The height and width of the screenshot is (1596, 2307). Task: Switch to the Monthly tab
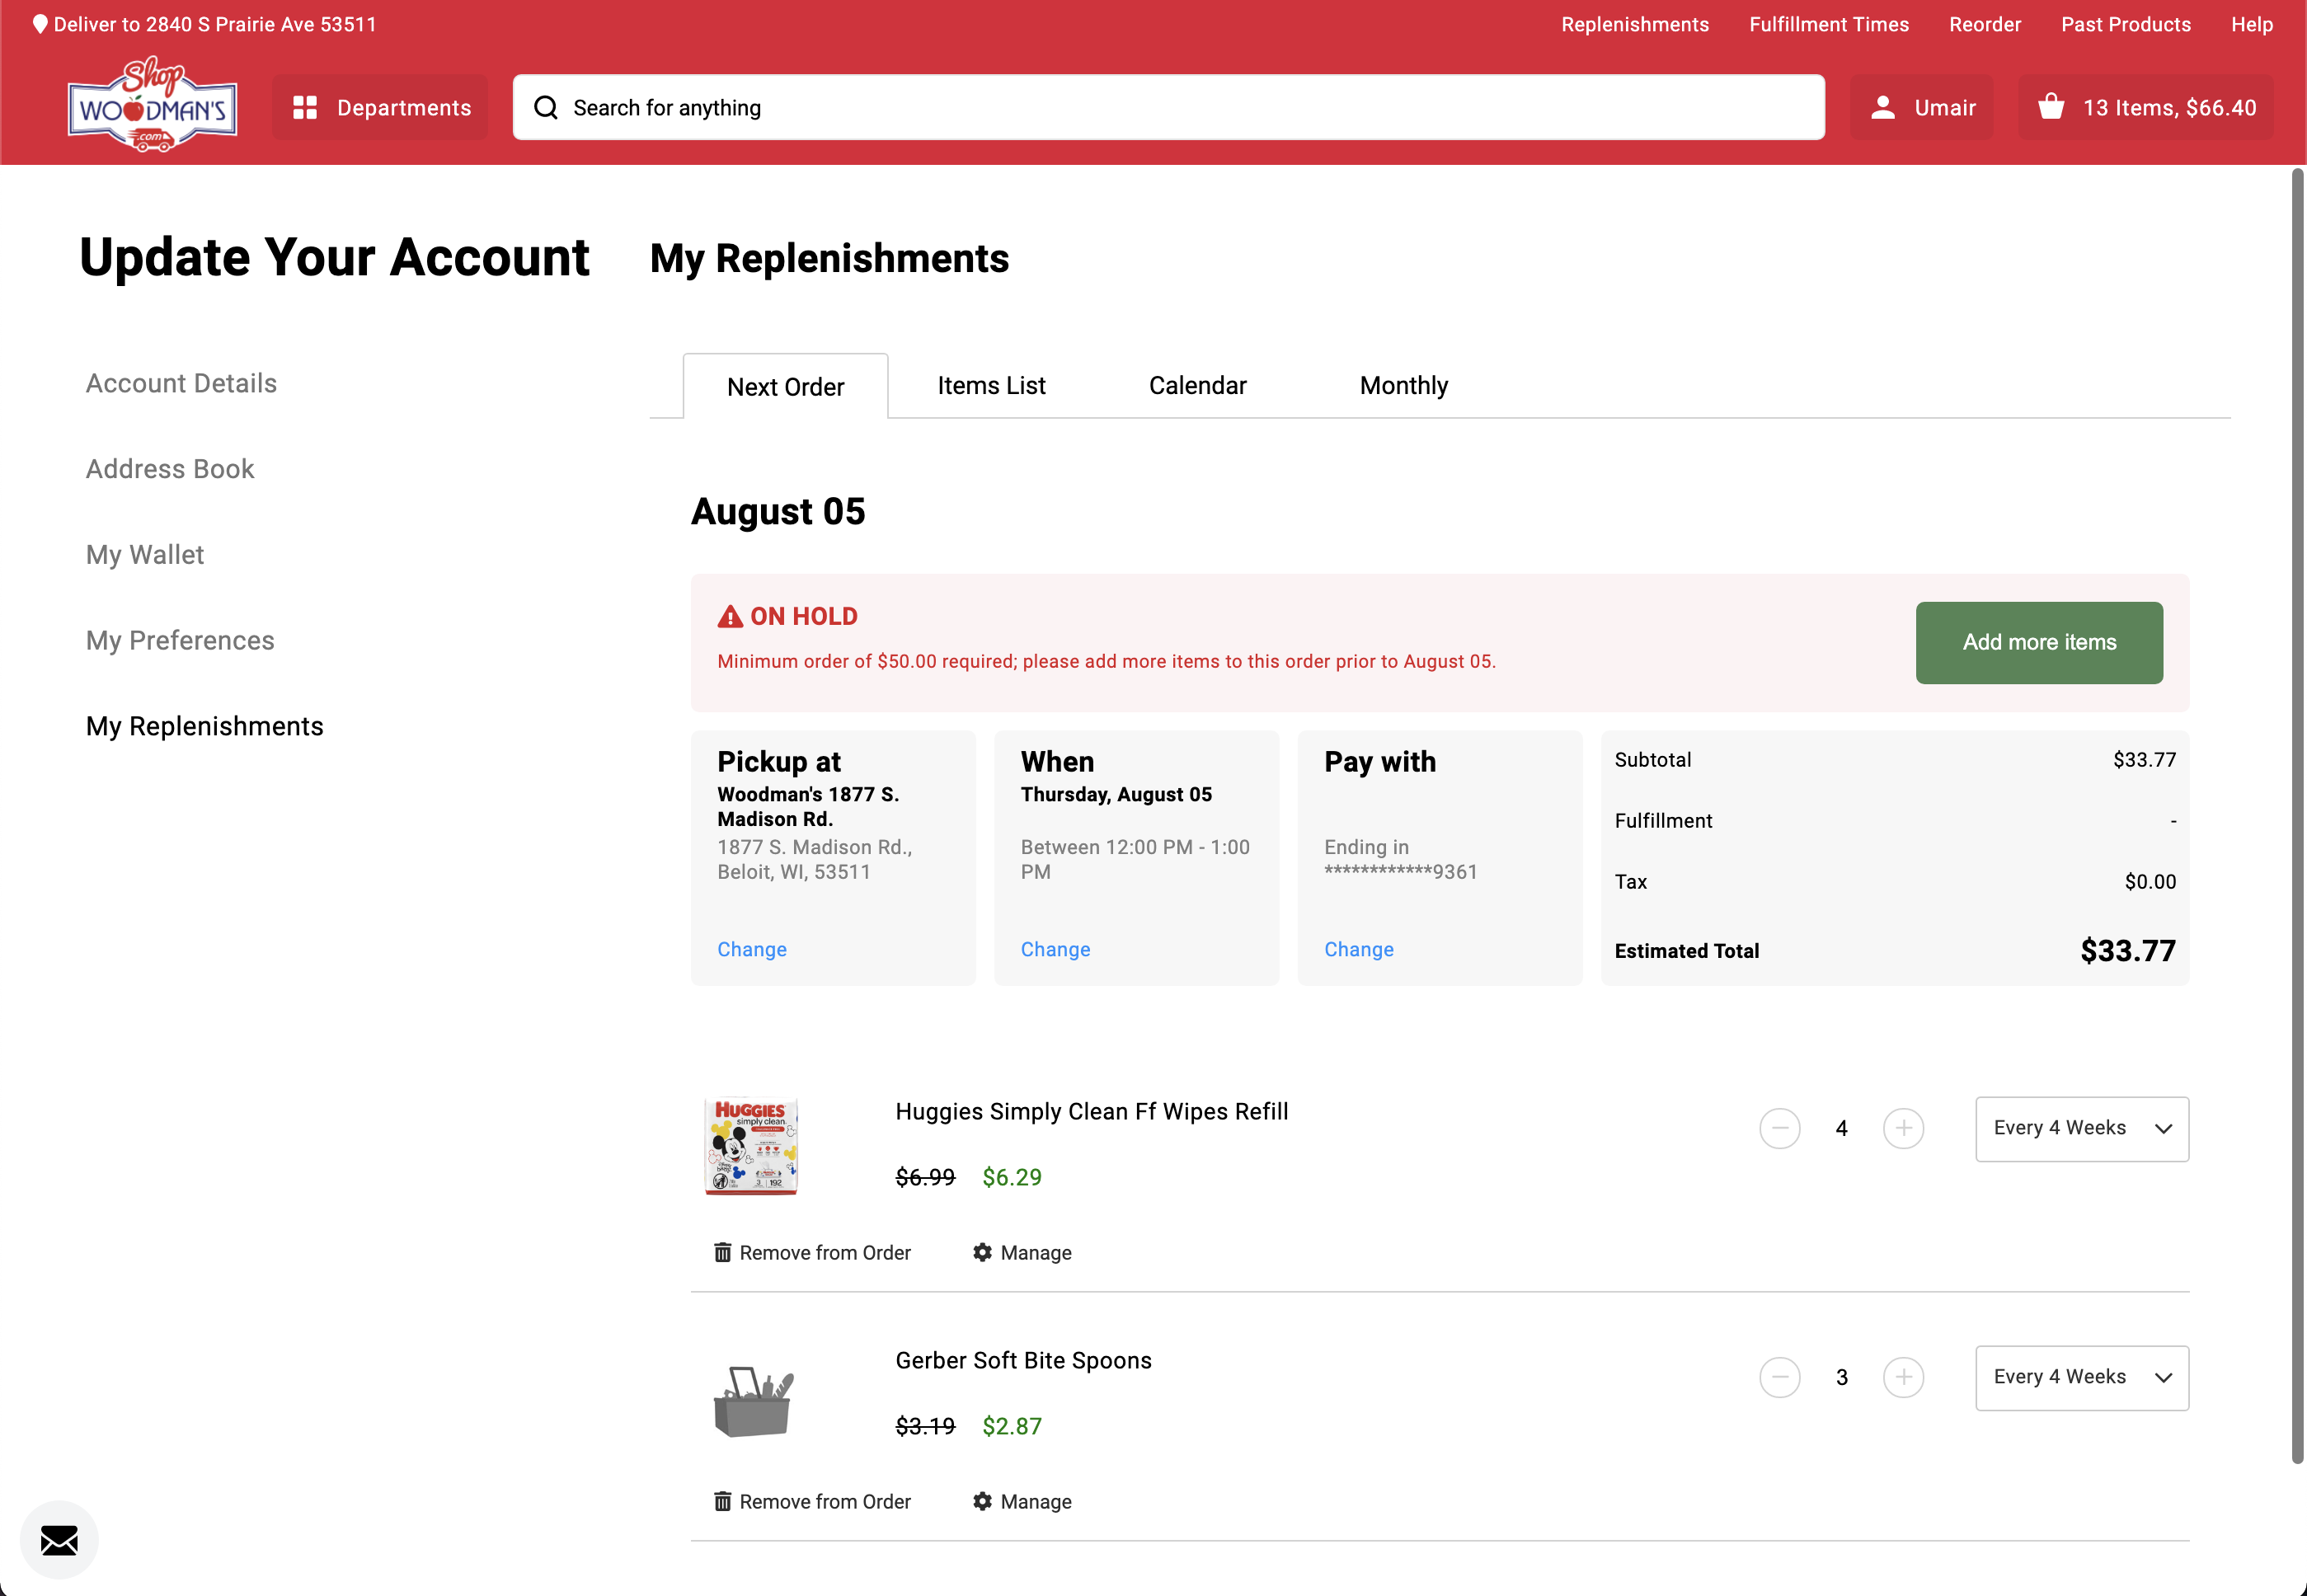[1404, 385]
